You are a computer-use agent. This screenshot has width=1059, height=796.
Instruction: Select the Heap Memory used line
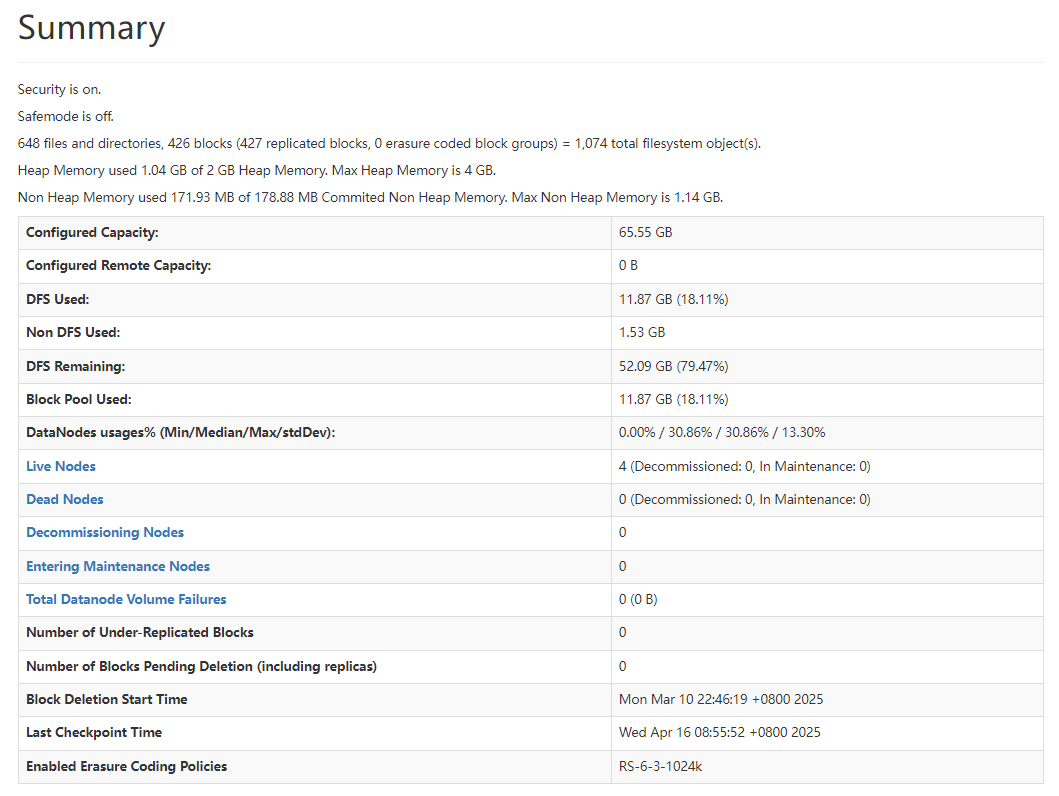coord(257,171)
